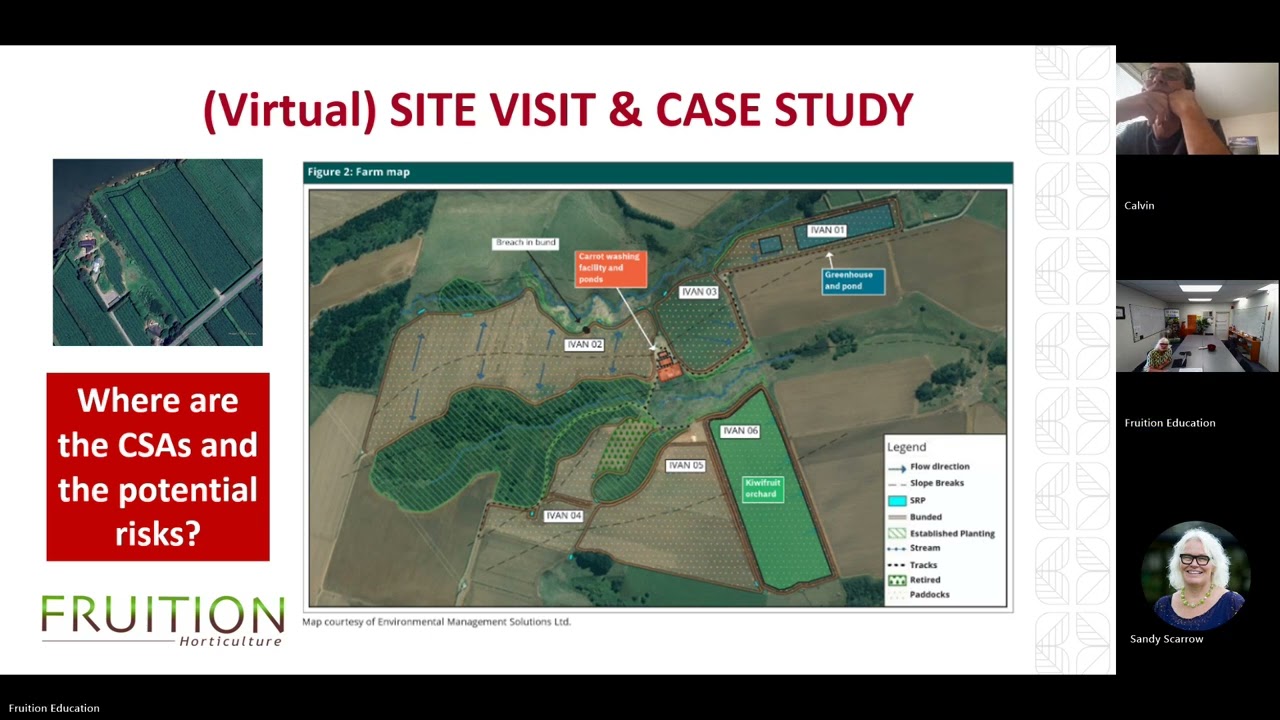Click the 'Bunded' legend entry
Screen dimensions: 1280x720
914,517
